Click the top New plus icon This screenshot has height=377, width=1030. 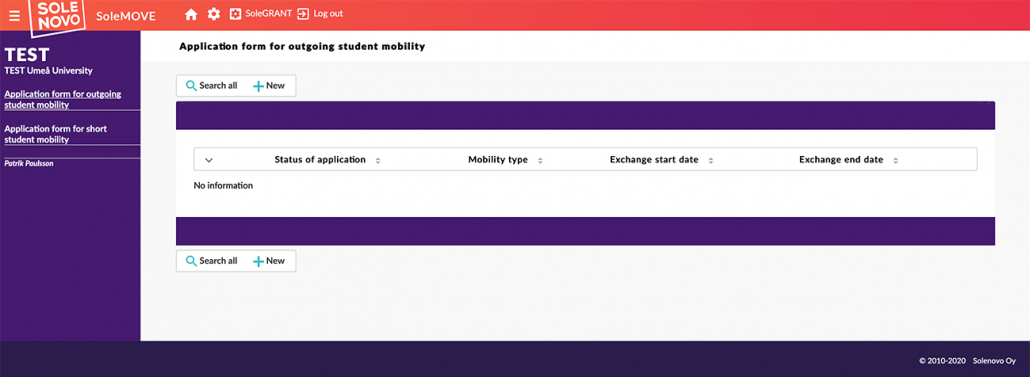point(258,86)
